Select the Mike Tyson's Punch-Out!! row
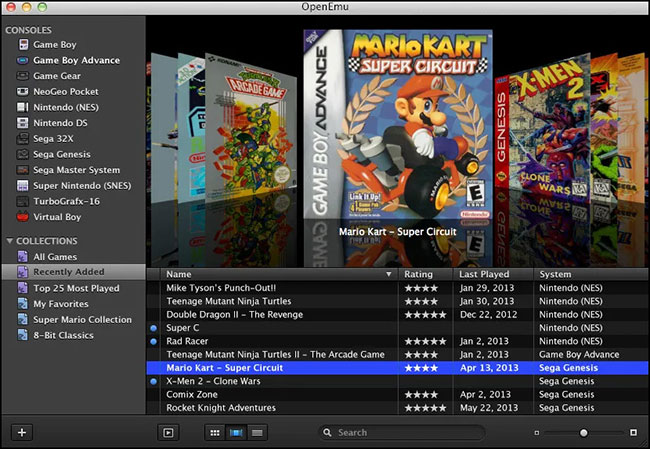Screen dimensions: 650x449 pyautogui.click(x=398, y=288)
